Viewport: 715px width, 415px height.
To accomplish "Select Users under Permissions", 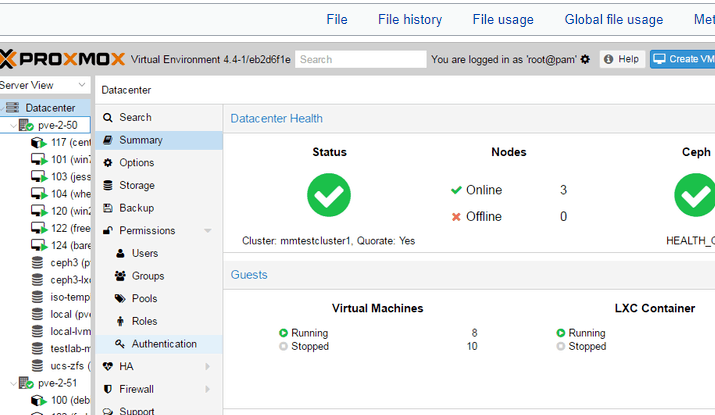I will [x=159, y=253].
